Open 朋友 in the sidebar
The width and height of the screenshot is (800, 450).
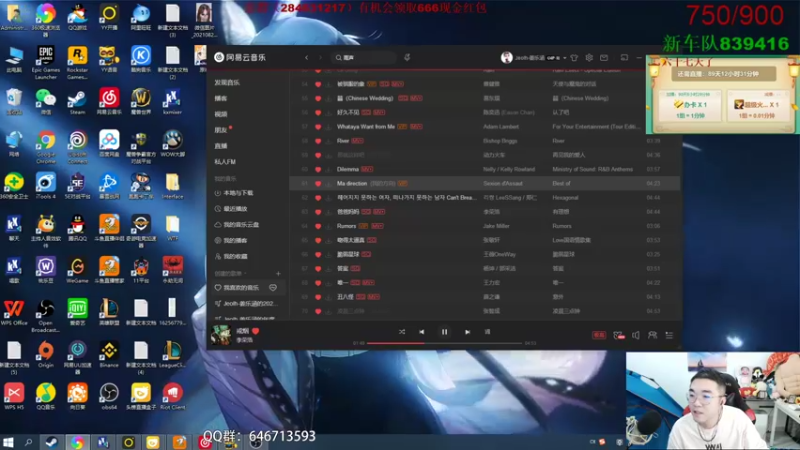(221, 130)
